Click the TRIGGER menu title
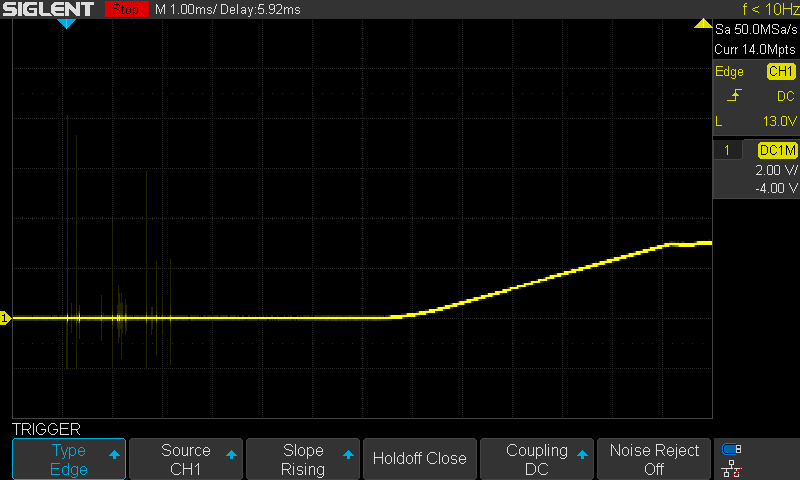This screenshot has width=800, height=480. coord(46,429)
